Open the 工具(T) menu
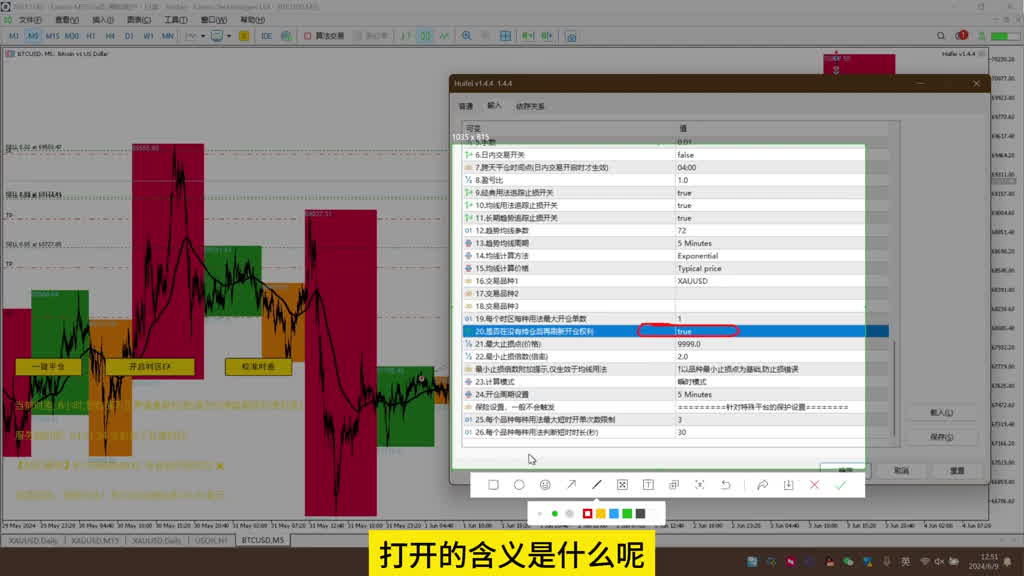1024x576 pixels. click(175, 19)
